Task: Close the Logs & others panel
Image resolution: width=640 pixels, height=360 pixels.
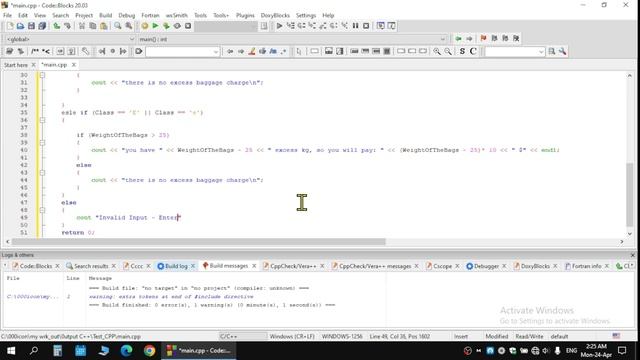Action: point(633,255)
